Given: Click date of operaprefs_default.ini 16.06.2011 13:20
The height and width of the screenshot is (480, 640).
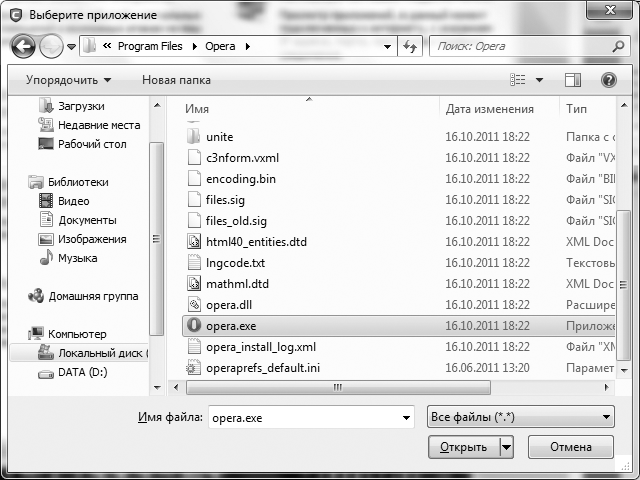Looking at the screenshot, I should point(487,368).
